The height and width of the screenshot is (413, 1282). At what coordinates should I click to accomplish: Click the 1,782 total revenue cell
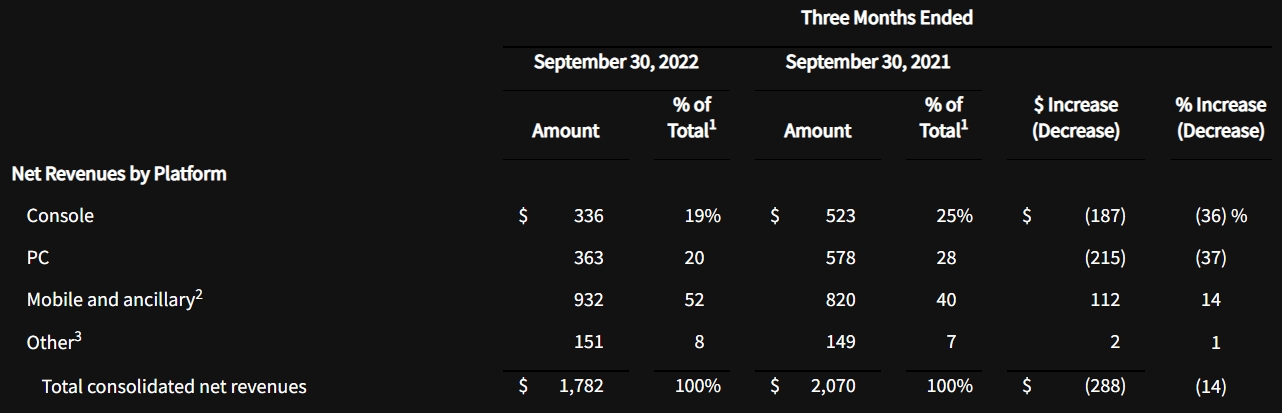(581, 386)
